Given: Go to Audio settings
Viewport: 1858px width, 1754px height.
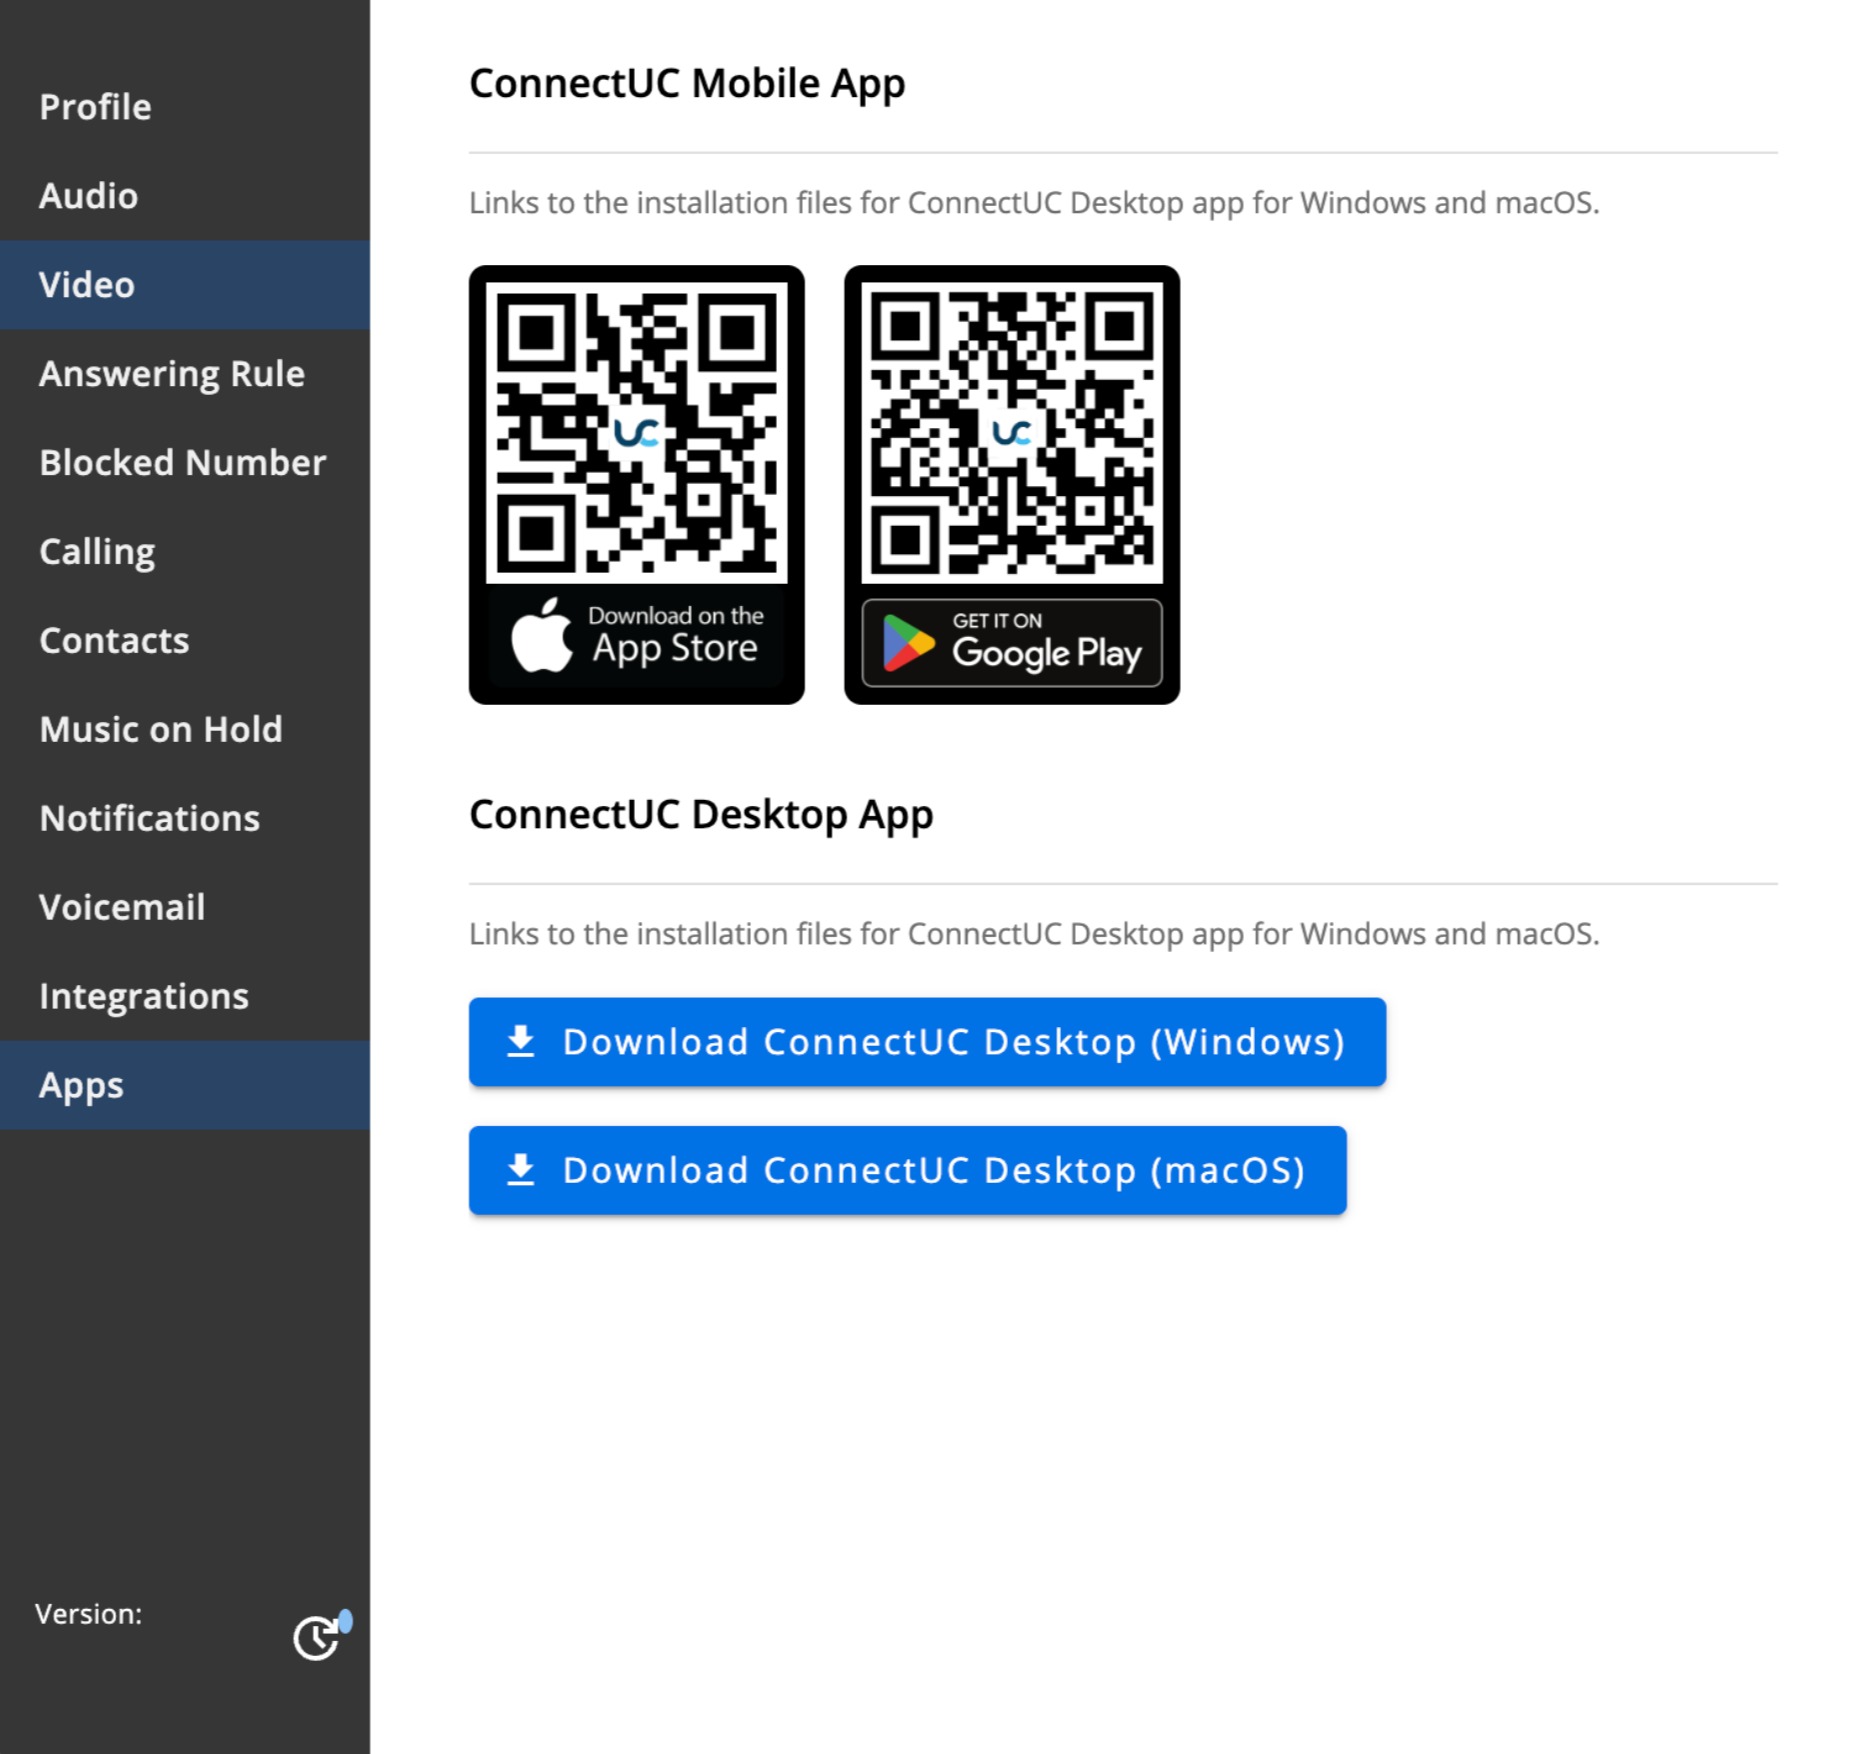Looking at the screenshot, I should pos(185,196).
